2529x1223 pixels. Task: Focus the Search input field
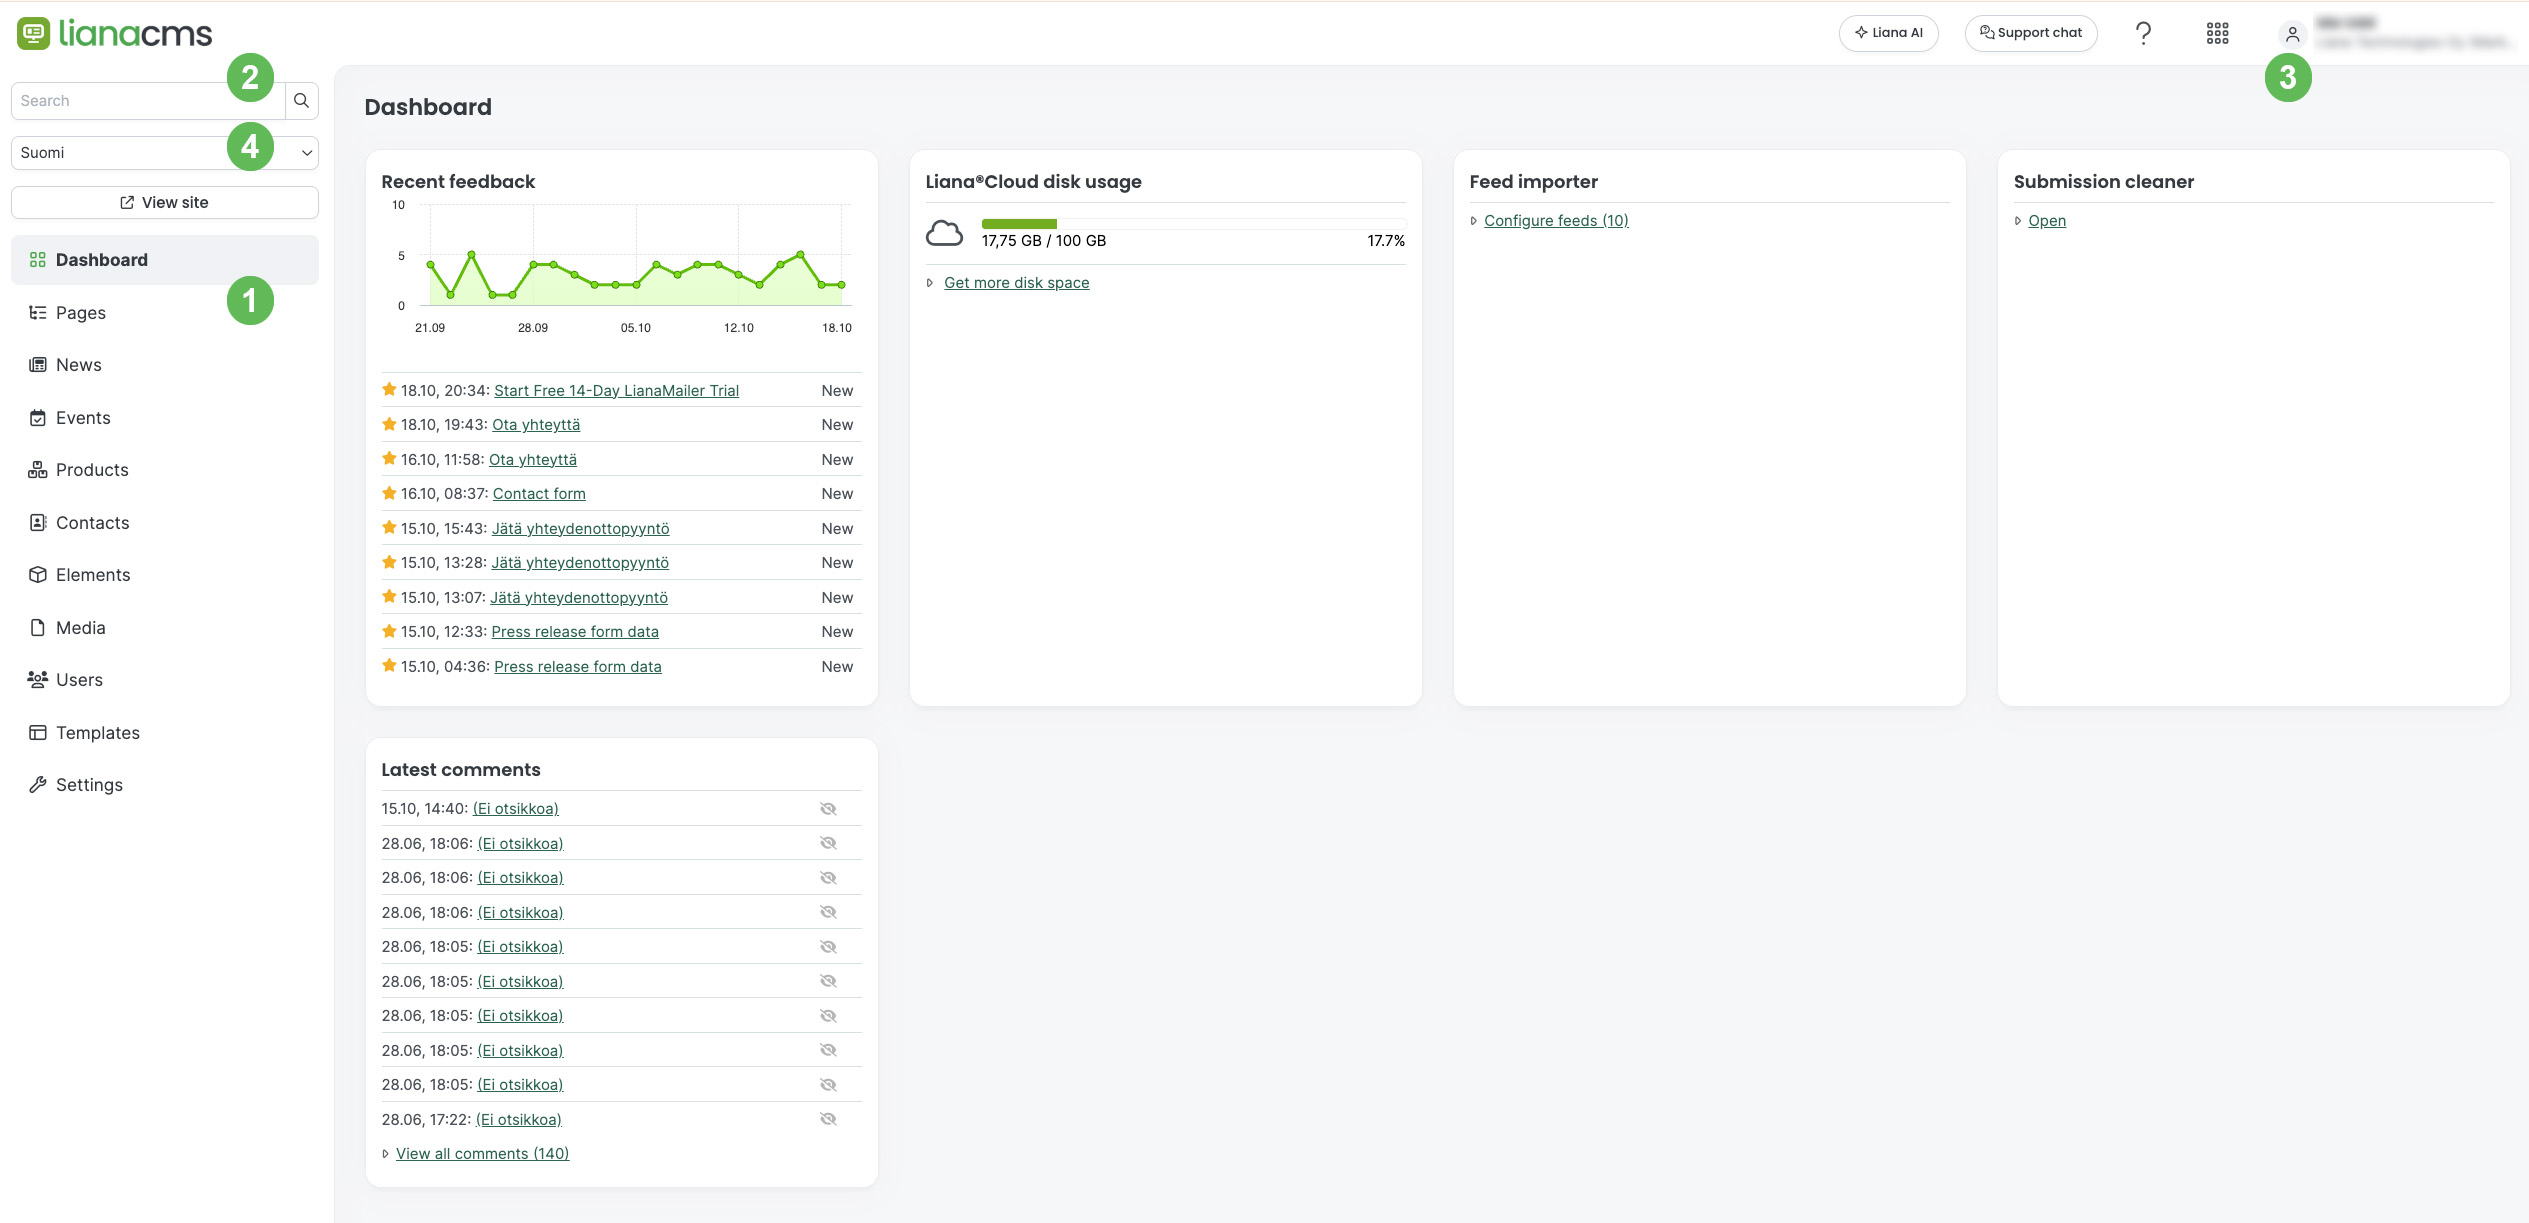pos(148,101)
